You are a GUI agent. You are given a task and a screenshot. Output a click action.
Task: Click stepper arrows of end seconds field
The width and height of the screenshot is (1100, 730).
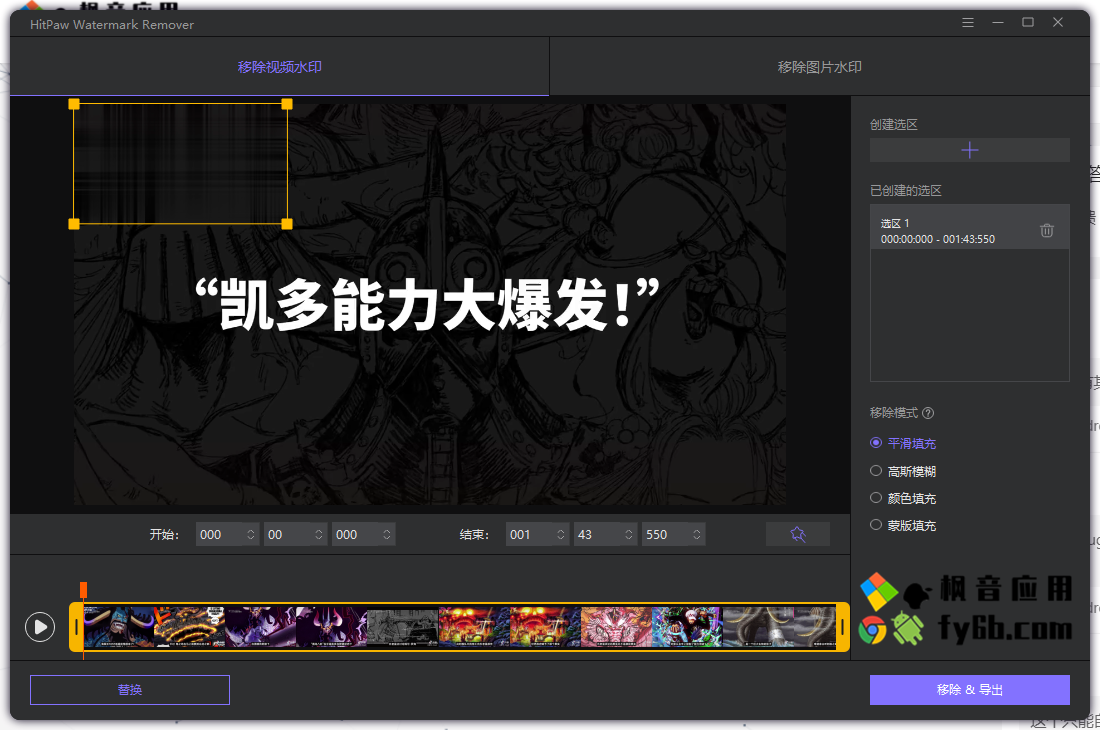(629, 534)
